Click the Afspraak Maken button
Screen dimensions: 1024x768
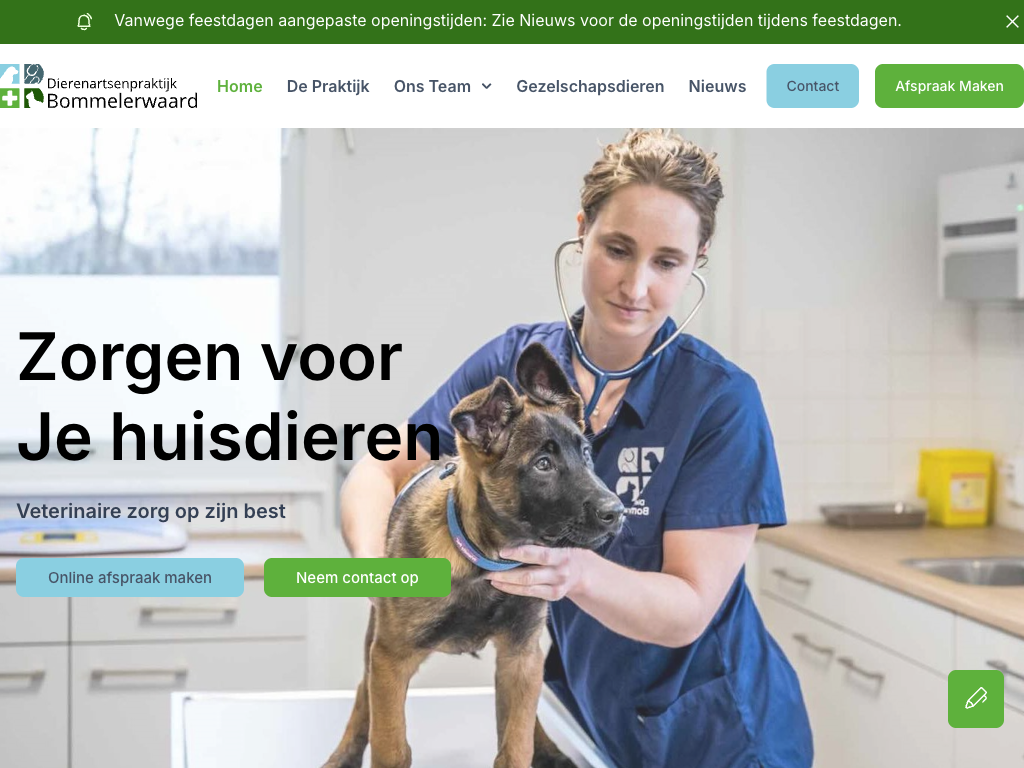click(949, 86)
